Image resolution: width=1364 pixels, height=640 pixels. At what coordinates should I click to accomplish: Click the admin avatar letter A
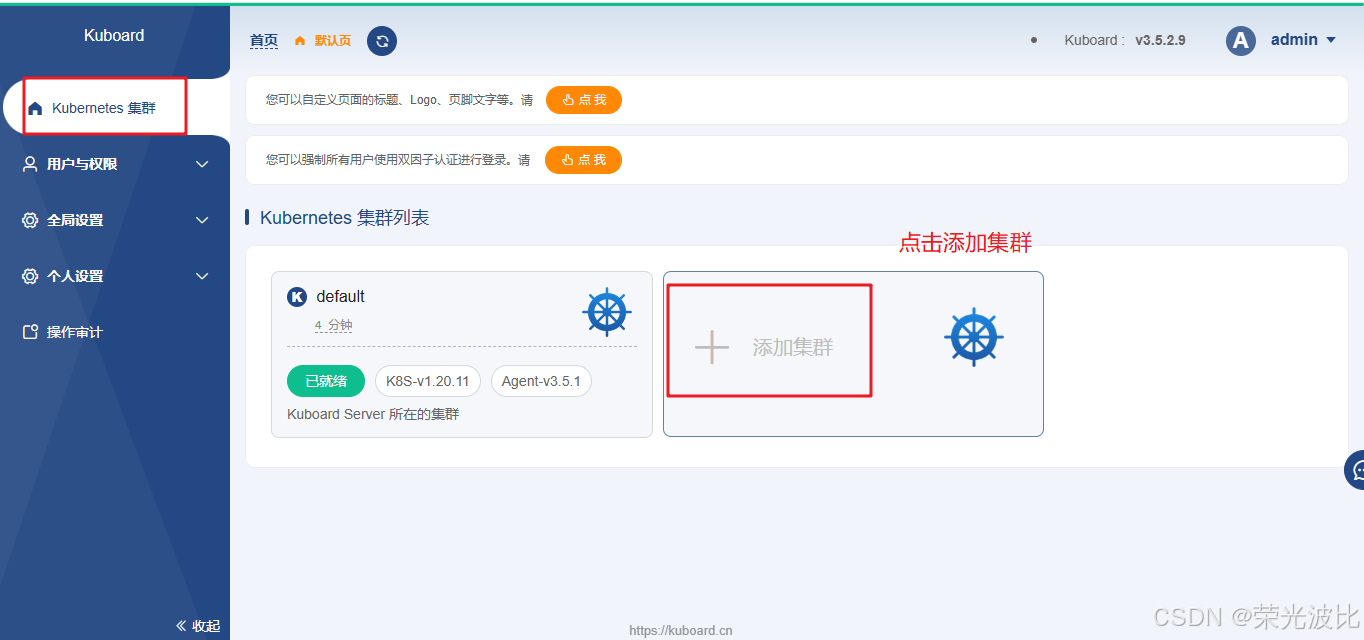click(1240, 40)
